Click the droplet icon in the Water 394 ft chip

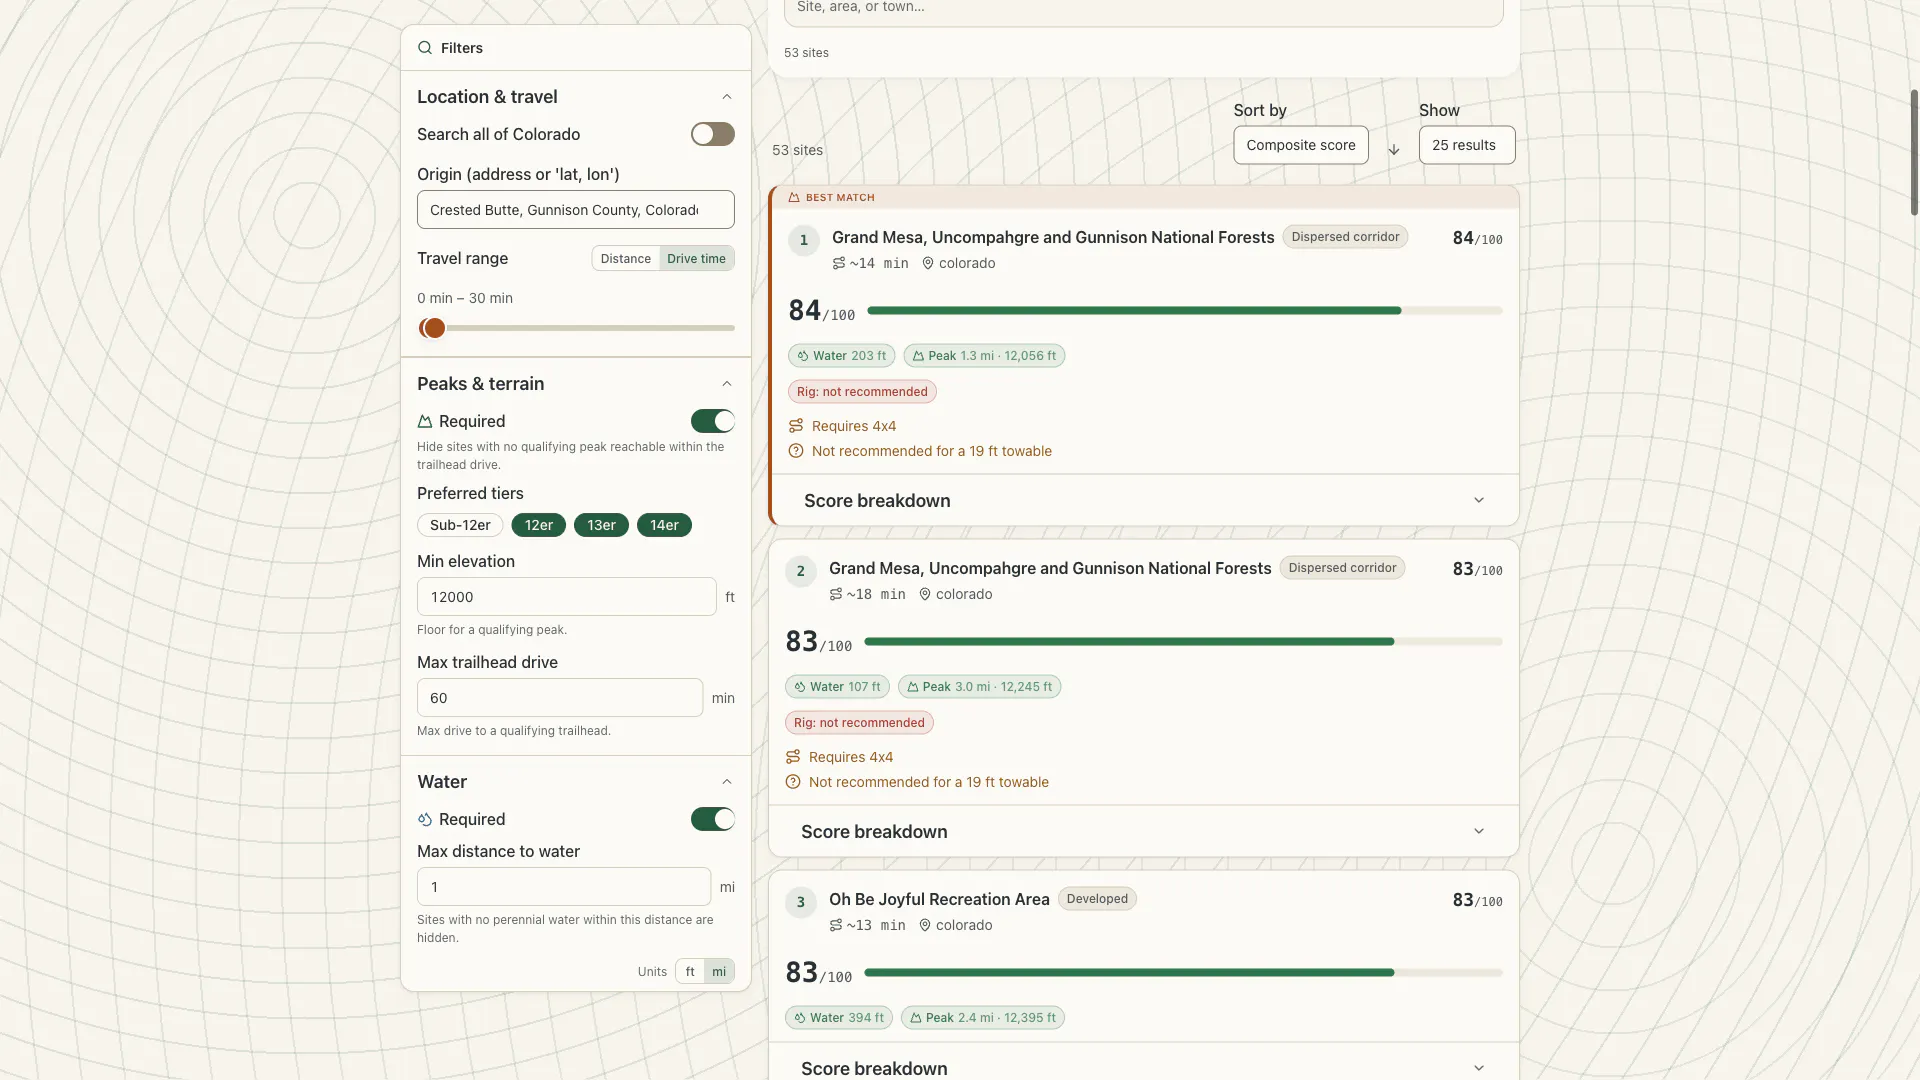[x=800, y=1018]
